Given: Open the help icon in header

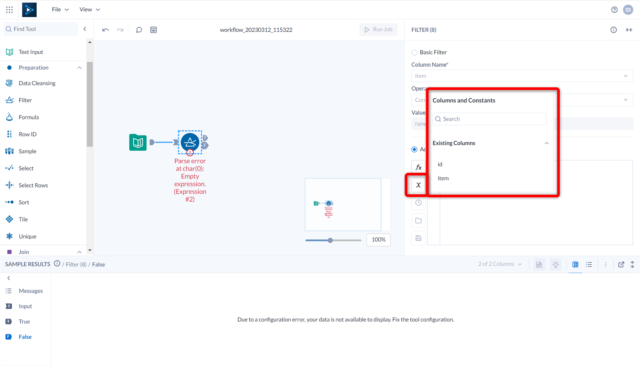Looking at the screenshot, I should pos(614,10).
